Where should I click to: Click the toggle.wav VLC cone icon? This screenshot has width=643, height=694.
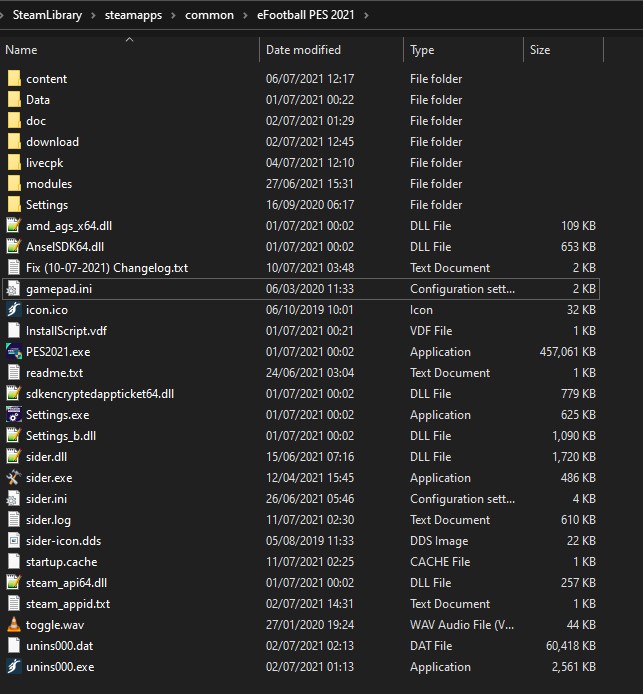[14, 625]
